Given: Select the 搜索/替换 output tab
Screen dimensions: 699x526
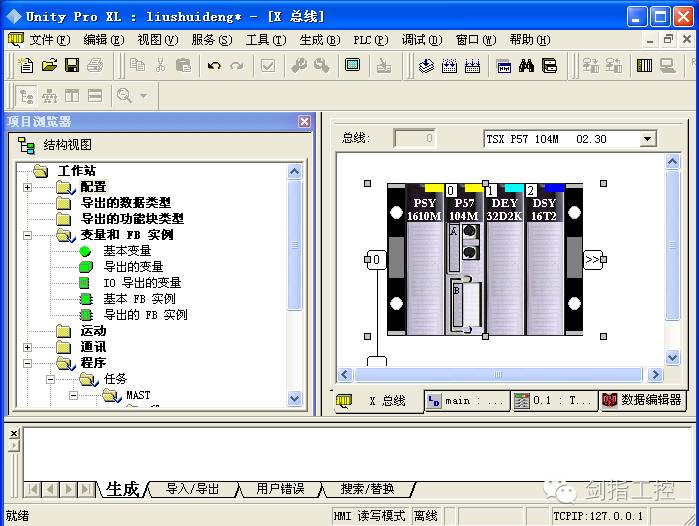Looking at the screenshot, I should [368, 489].
